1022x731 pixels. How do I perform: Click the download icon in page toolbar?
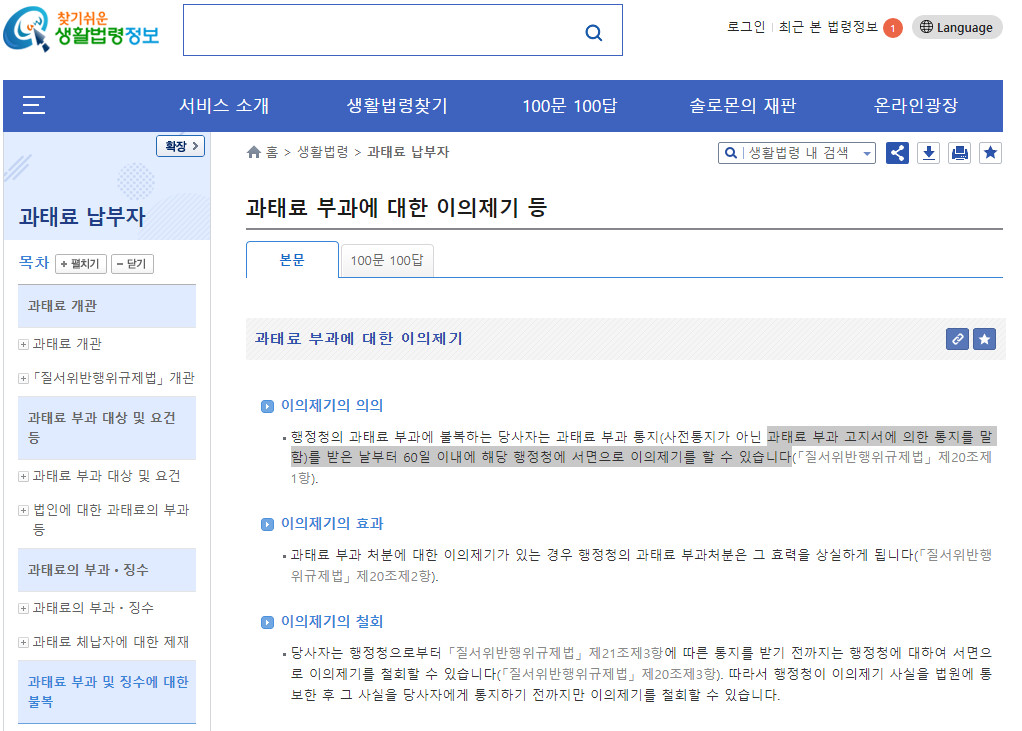(x=929, y=153)
